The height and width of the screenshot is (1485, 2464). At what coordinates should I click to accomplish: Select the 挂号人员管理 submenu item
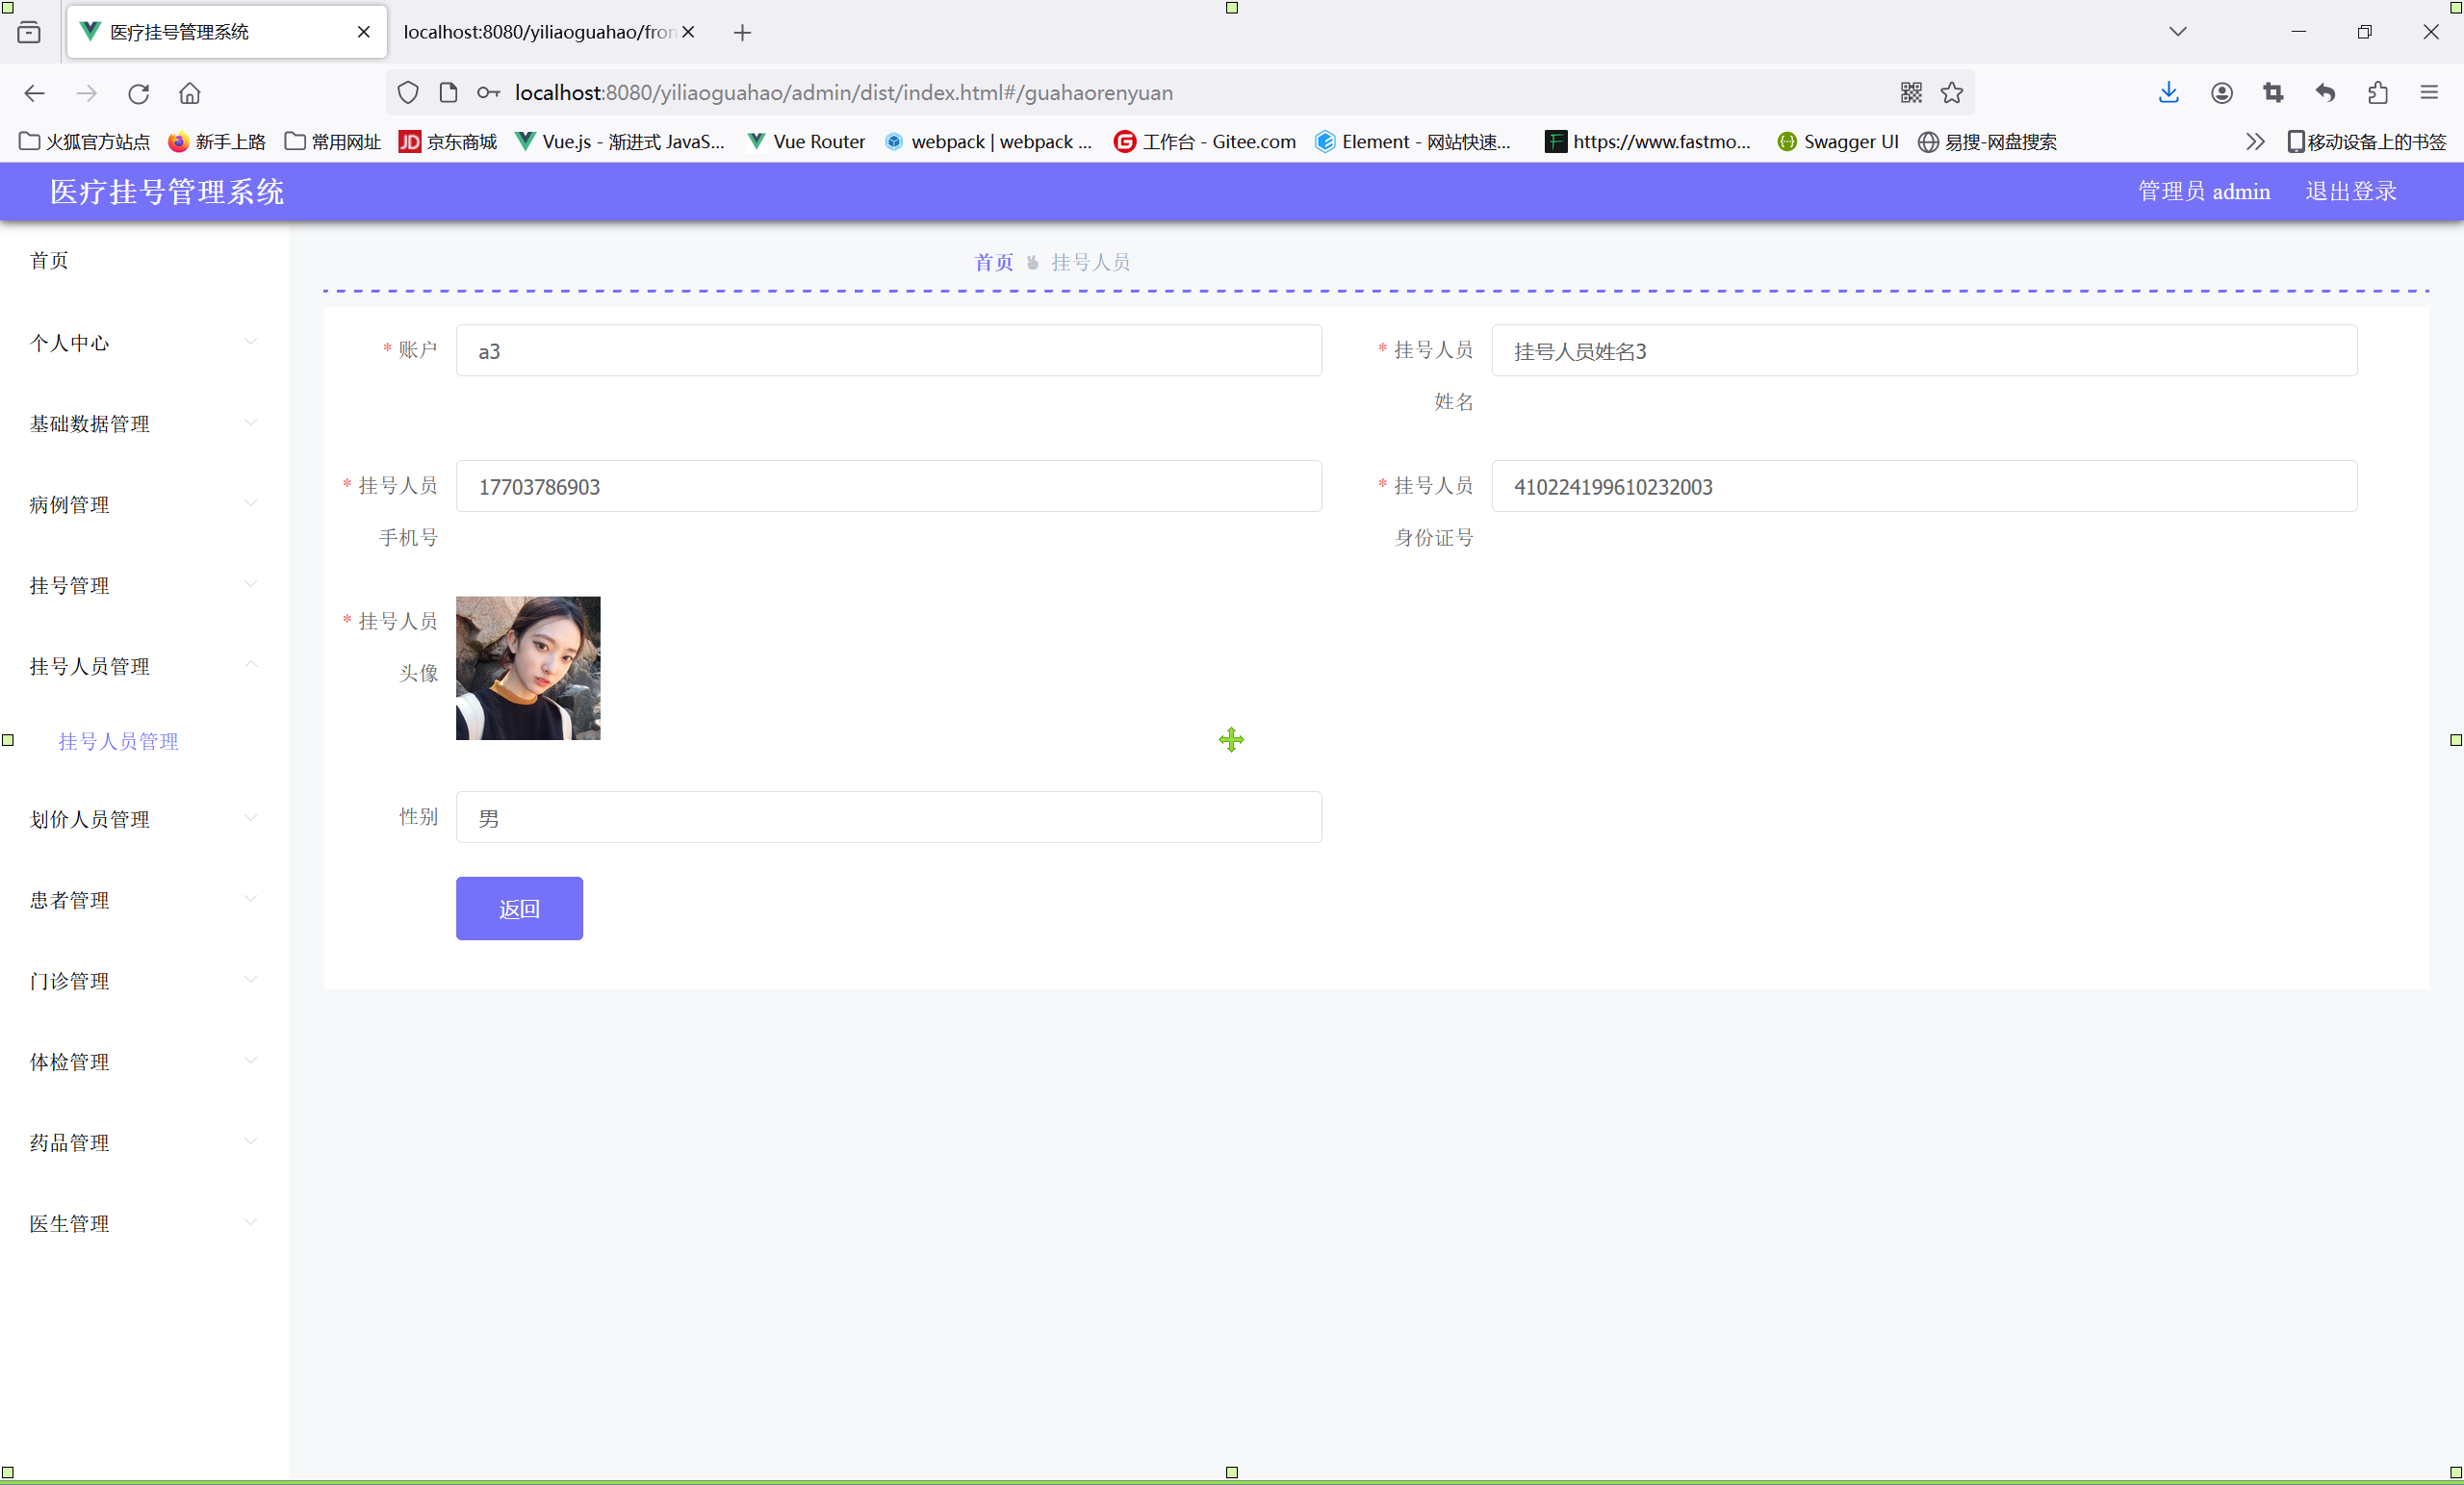(x=118, y=741)
